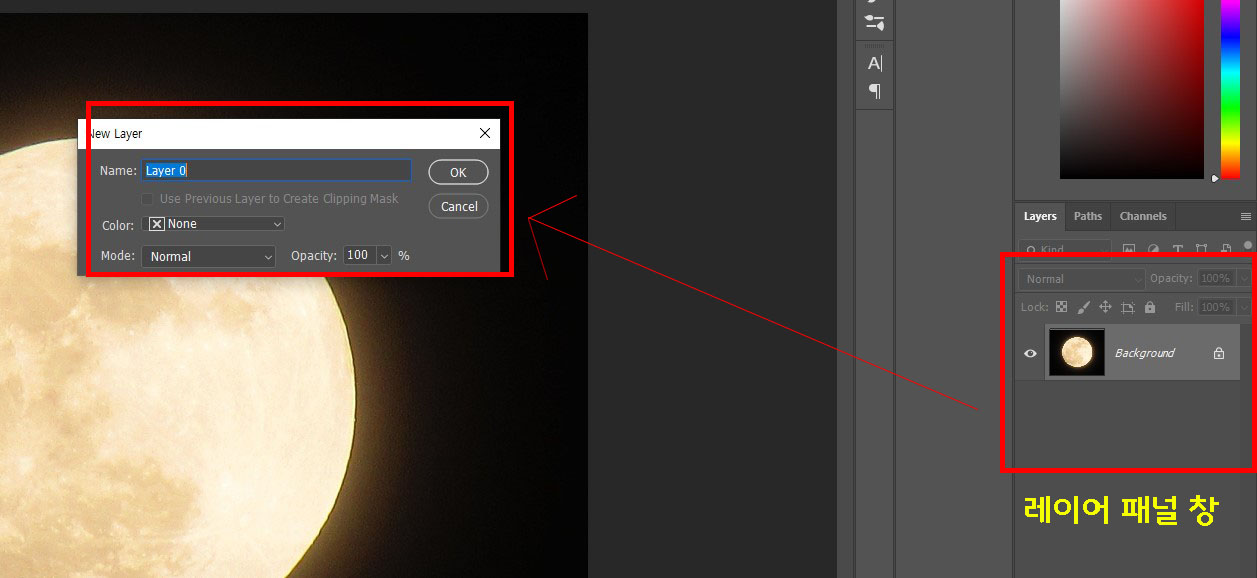Open the Mode dropdown in New Layer dialog

pyautogui.click(x=208, y=256)
